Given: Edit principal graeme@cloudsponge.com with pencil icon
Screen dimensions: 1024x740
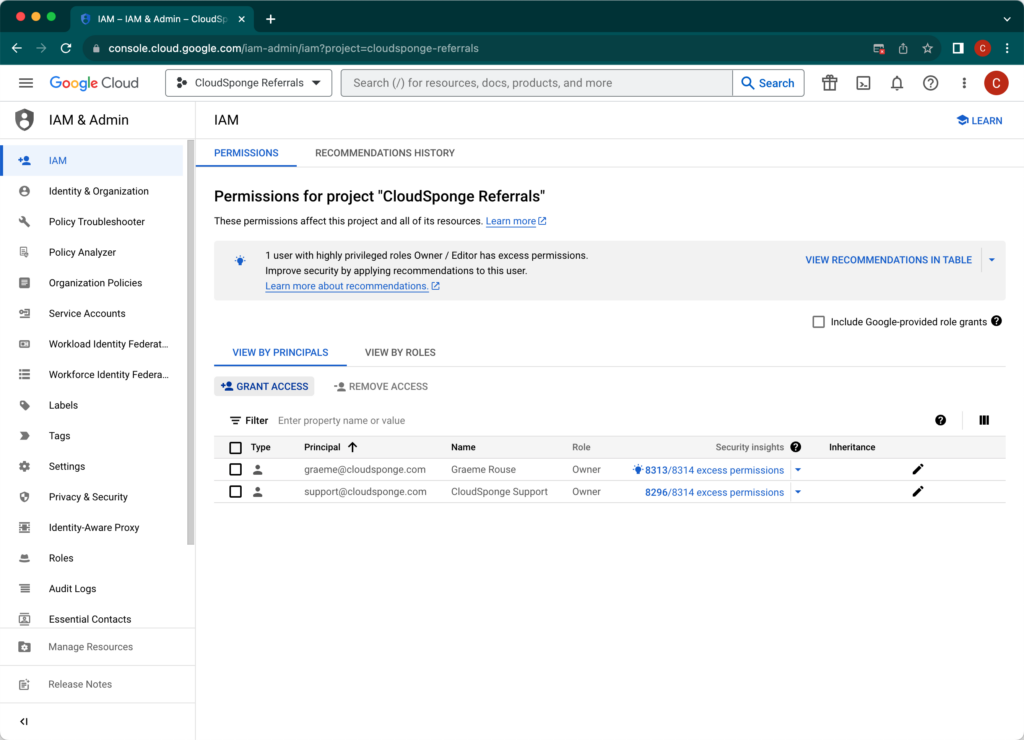Looking at the screenshot, I should (x=918, y=469).
